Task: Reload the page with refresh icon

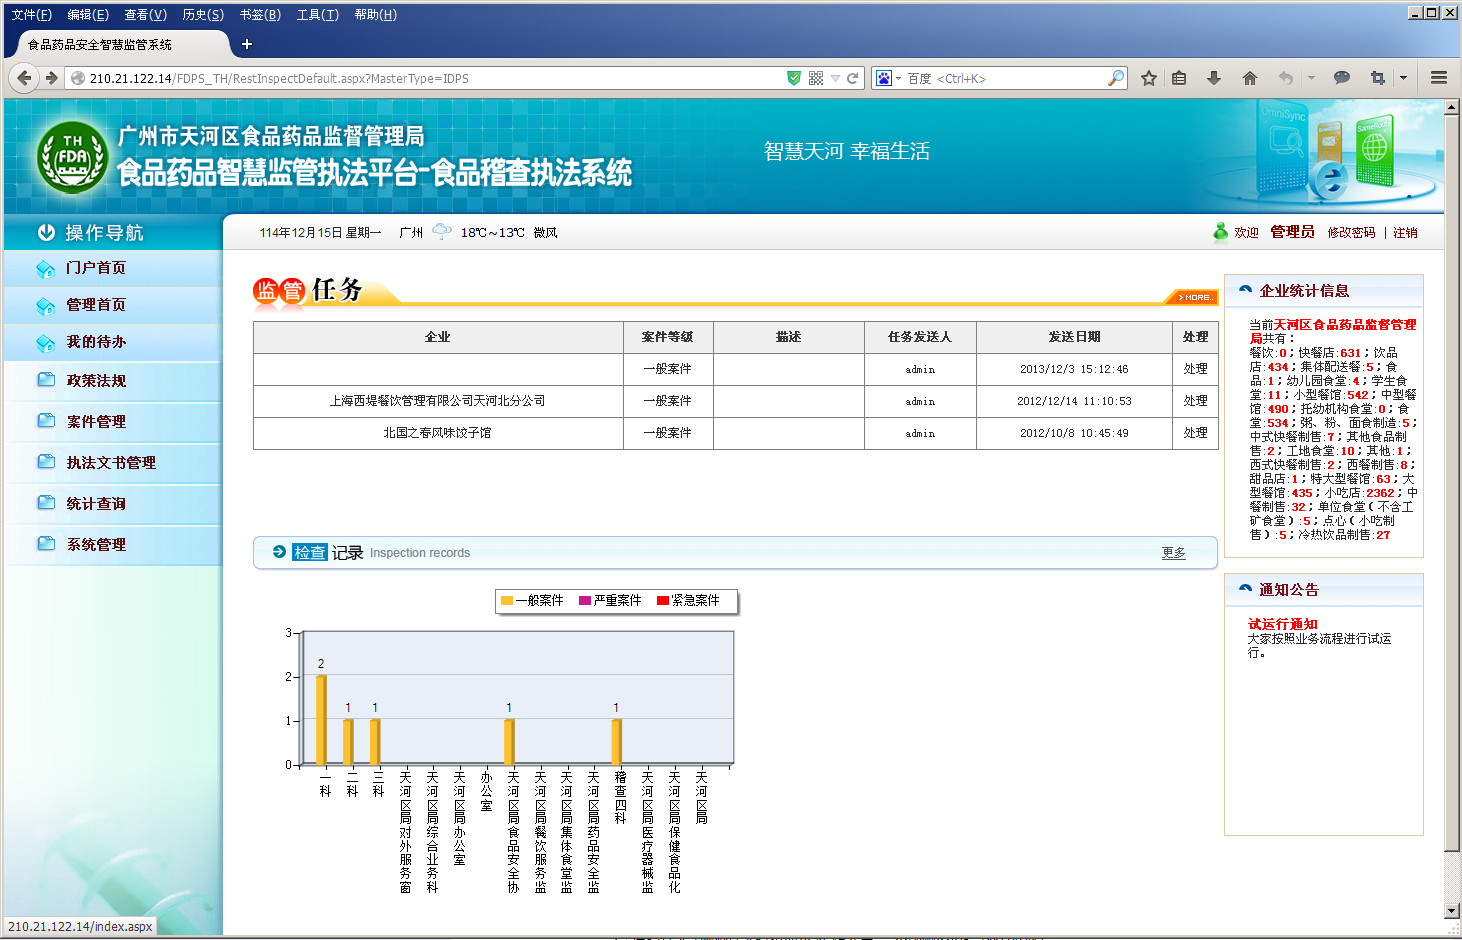Action: point(853,78)
